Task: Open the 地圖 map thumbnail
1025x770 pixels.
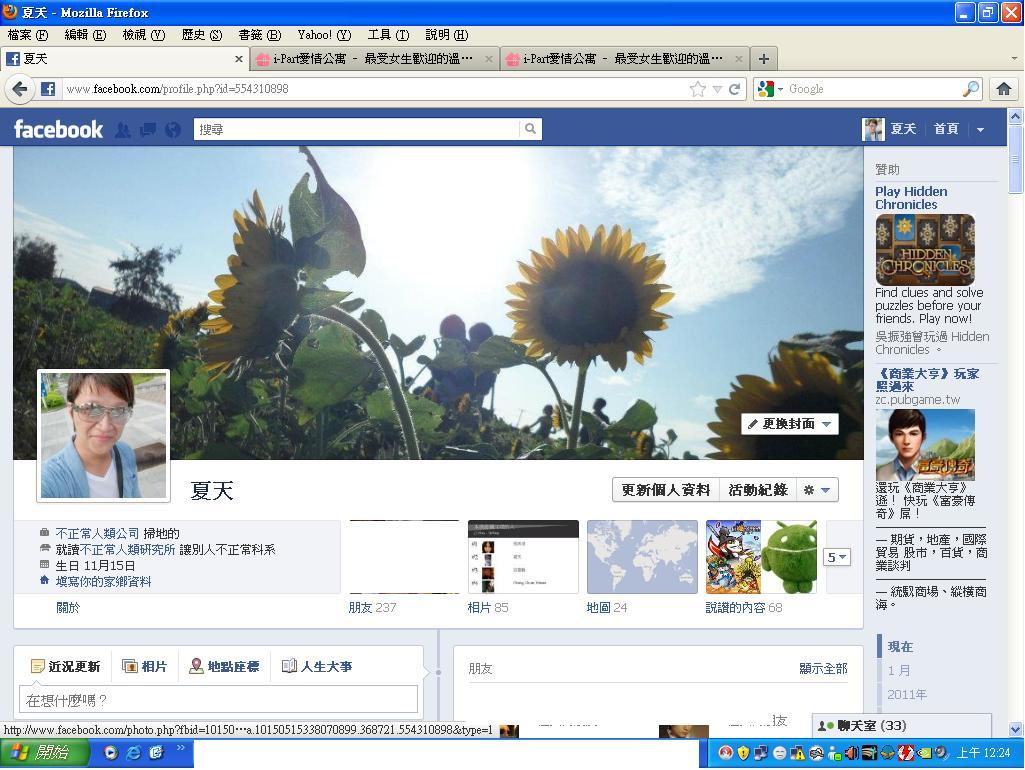Action: [x=642, y=557]
